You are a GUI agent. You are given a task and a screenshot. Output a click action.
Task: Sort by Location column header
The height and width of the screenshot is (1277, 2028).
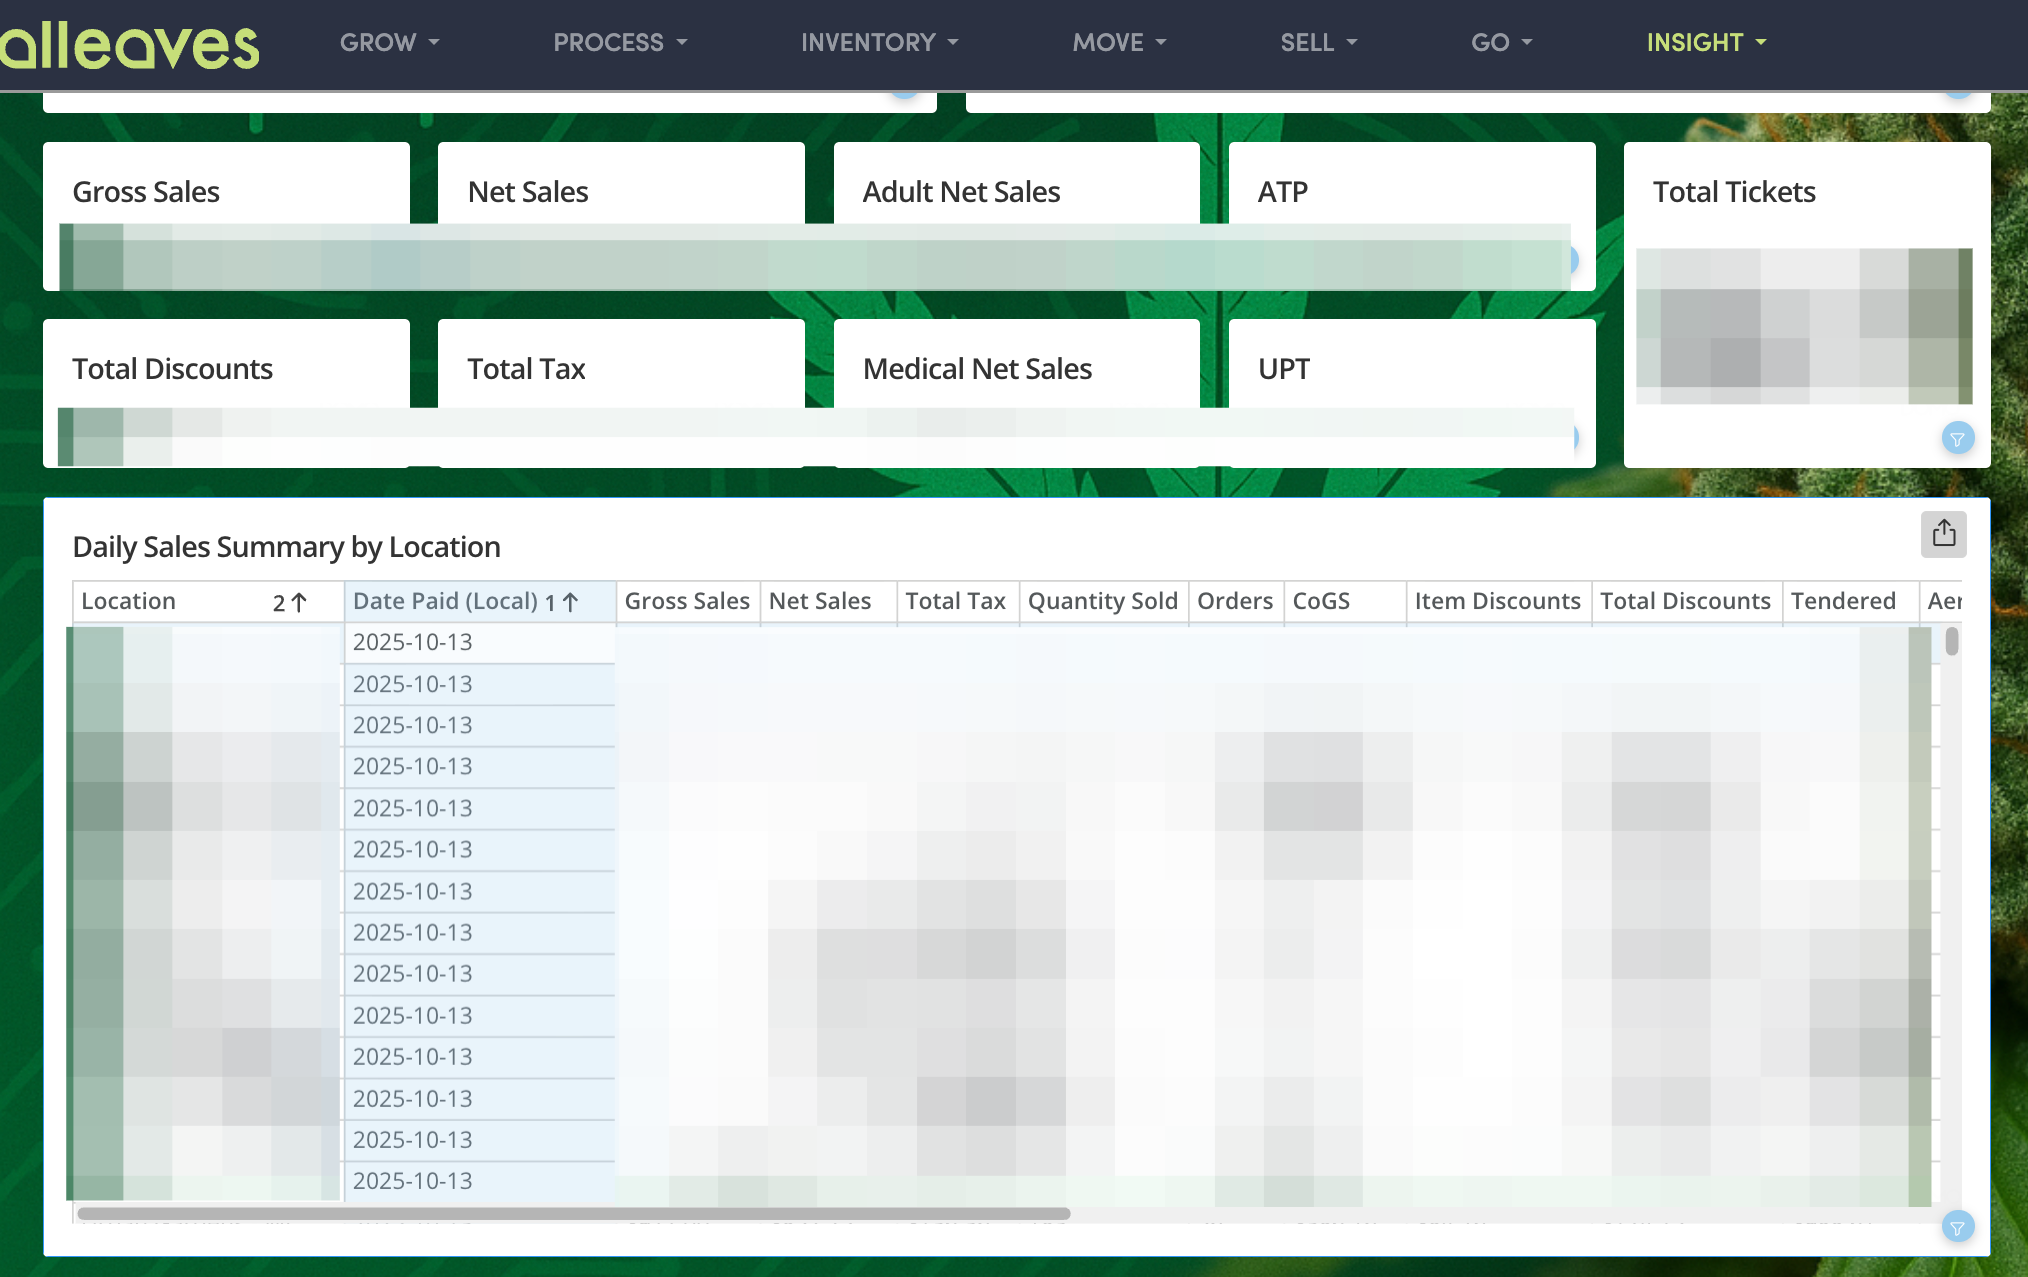tap(208, 601)
